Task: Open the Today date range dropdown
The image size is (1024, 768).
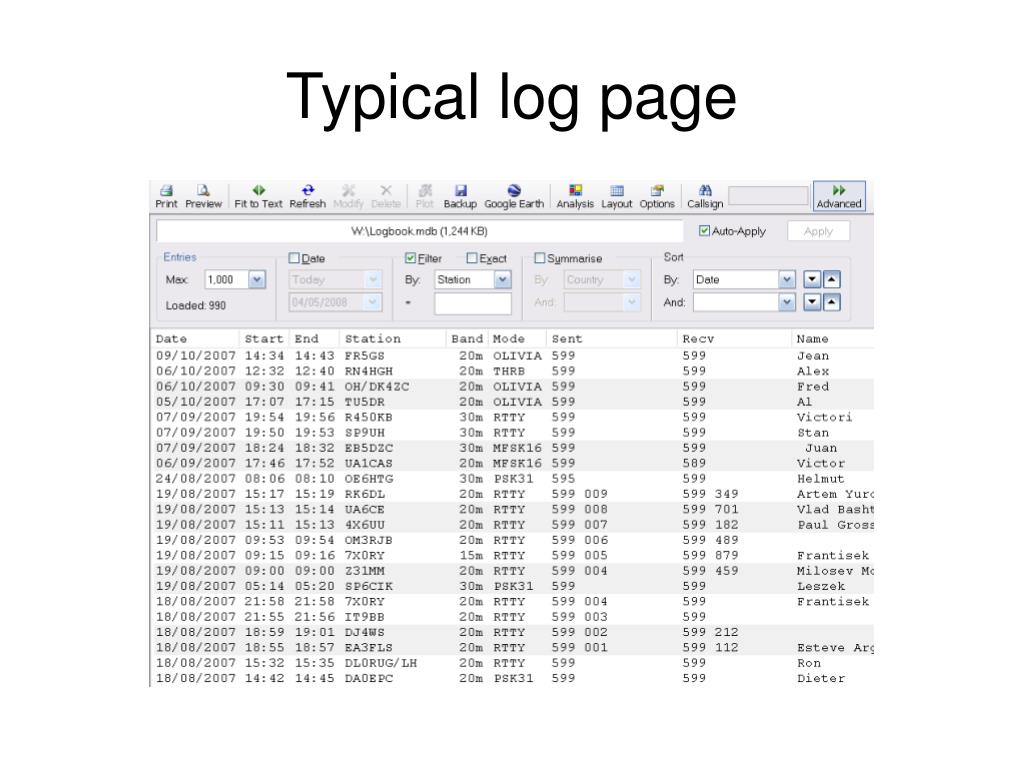Action: (x=372, y=280)
